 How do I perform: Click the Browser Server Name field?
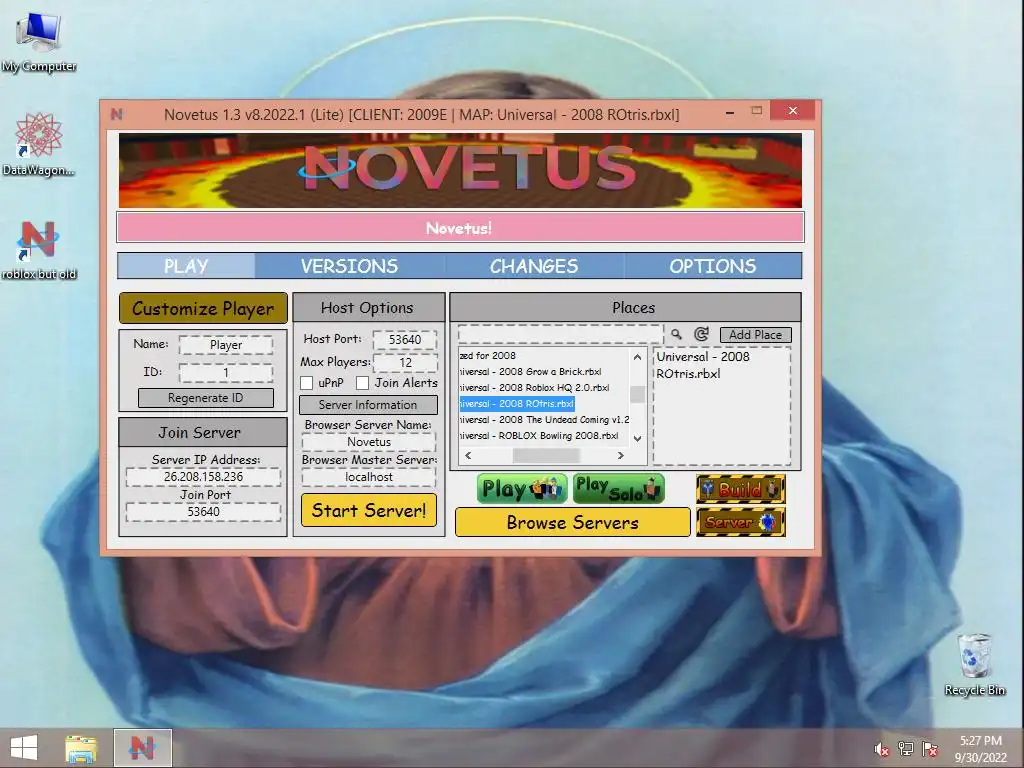pyautogui.click(x=369, y=442)
